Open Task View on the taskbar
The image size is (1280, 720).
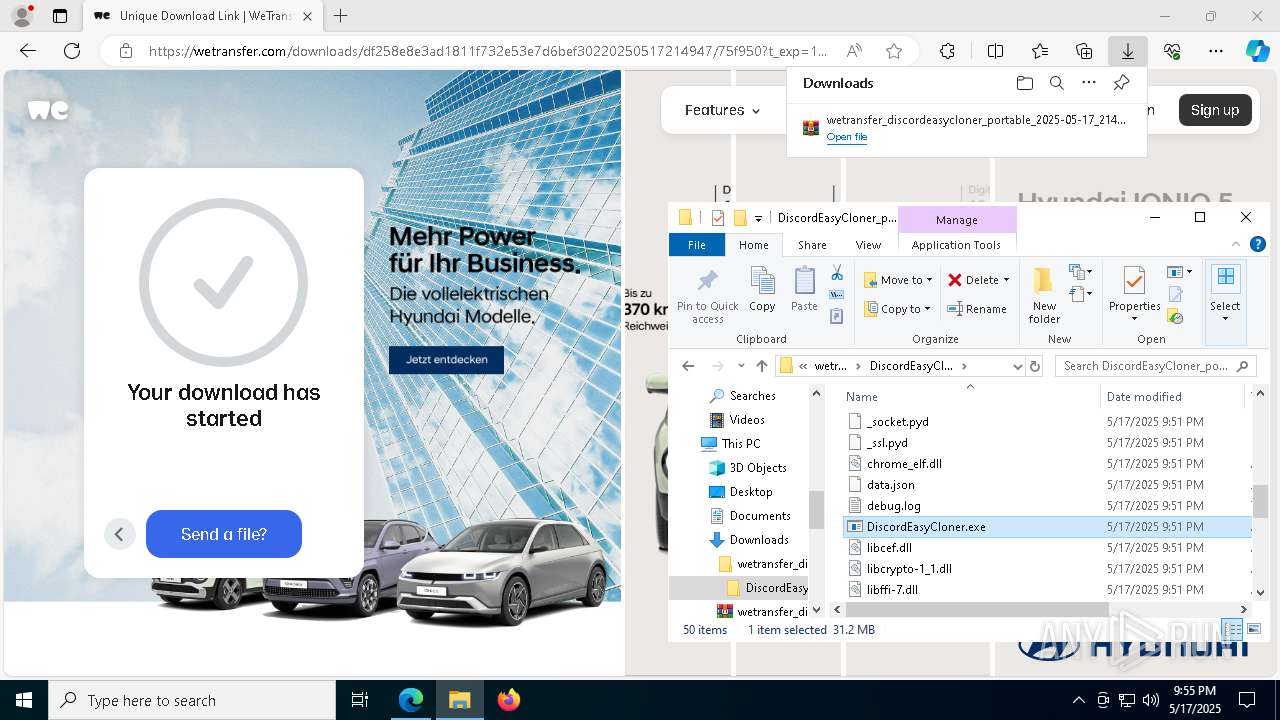pyautogui.click(x=360, y=700)
